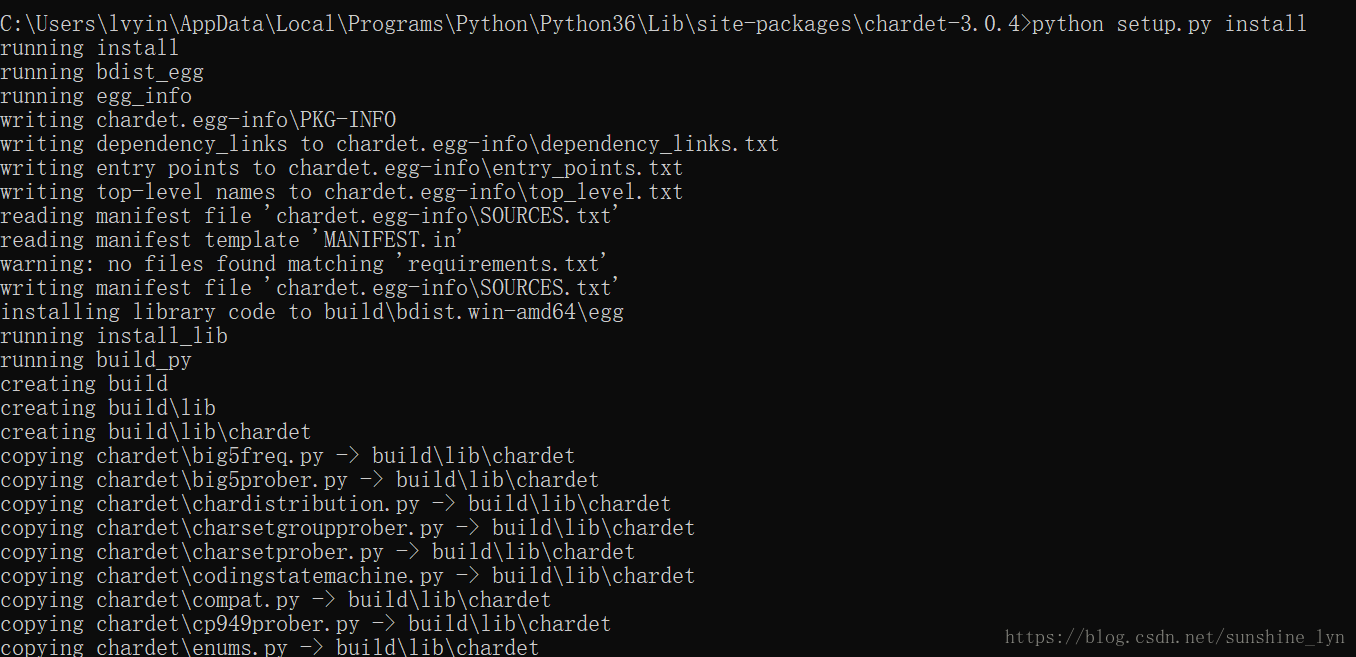Click the requirements.txt warning line
Screen dimensions: 1356x657
click(x=306, y=264)
